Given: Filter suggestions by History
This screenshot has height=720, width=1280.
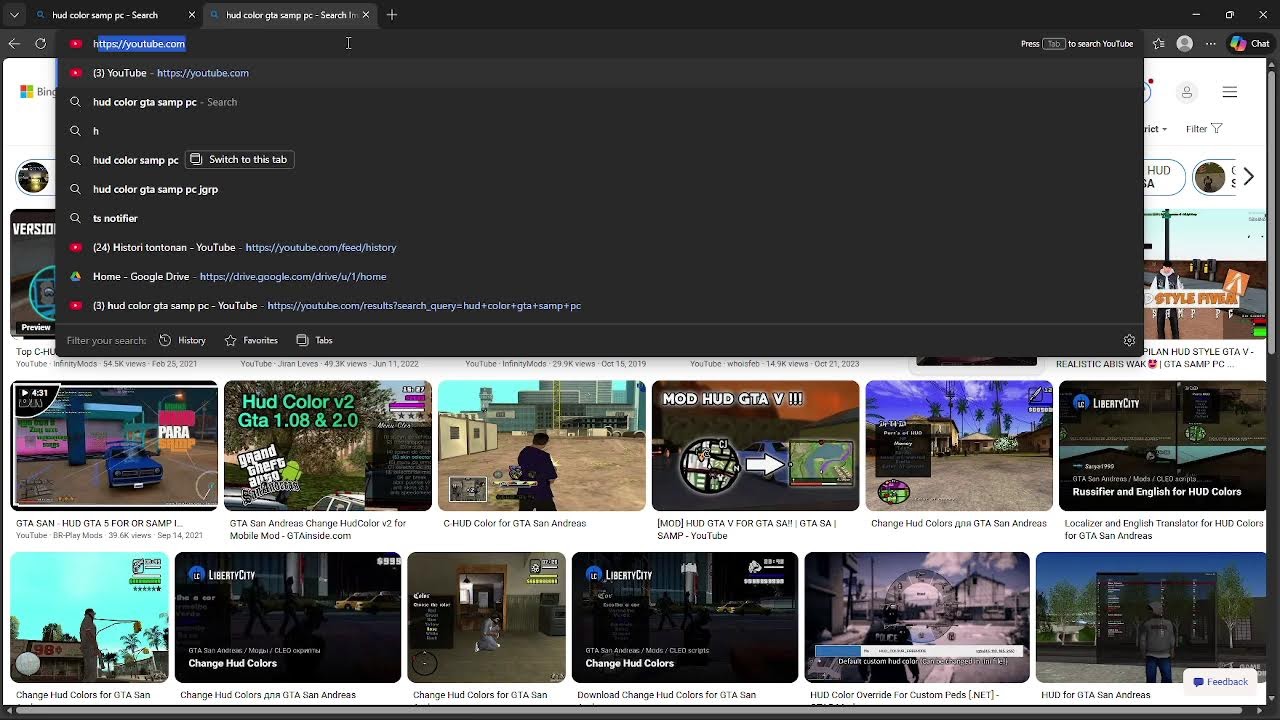Looking at the screenshot, I should (x=182, y=340).
